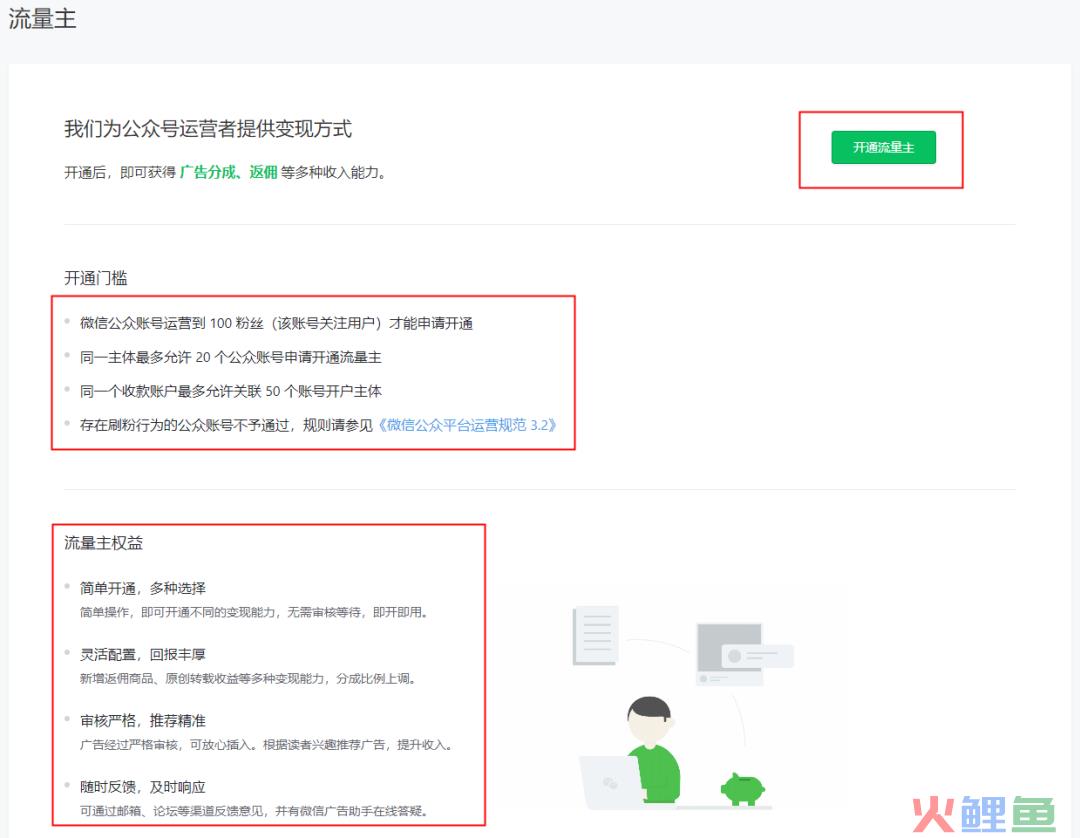1080x838 pixels.
Task: Click the document page illustration icon
Action: point(596,635)
